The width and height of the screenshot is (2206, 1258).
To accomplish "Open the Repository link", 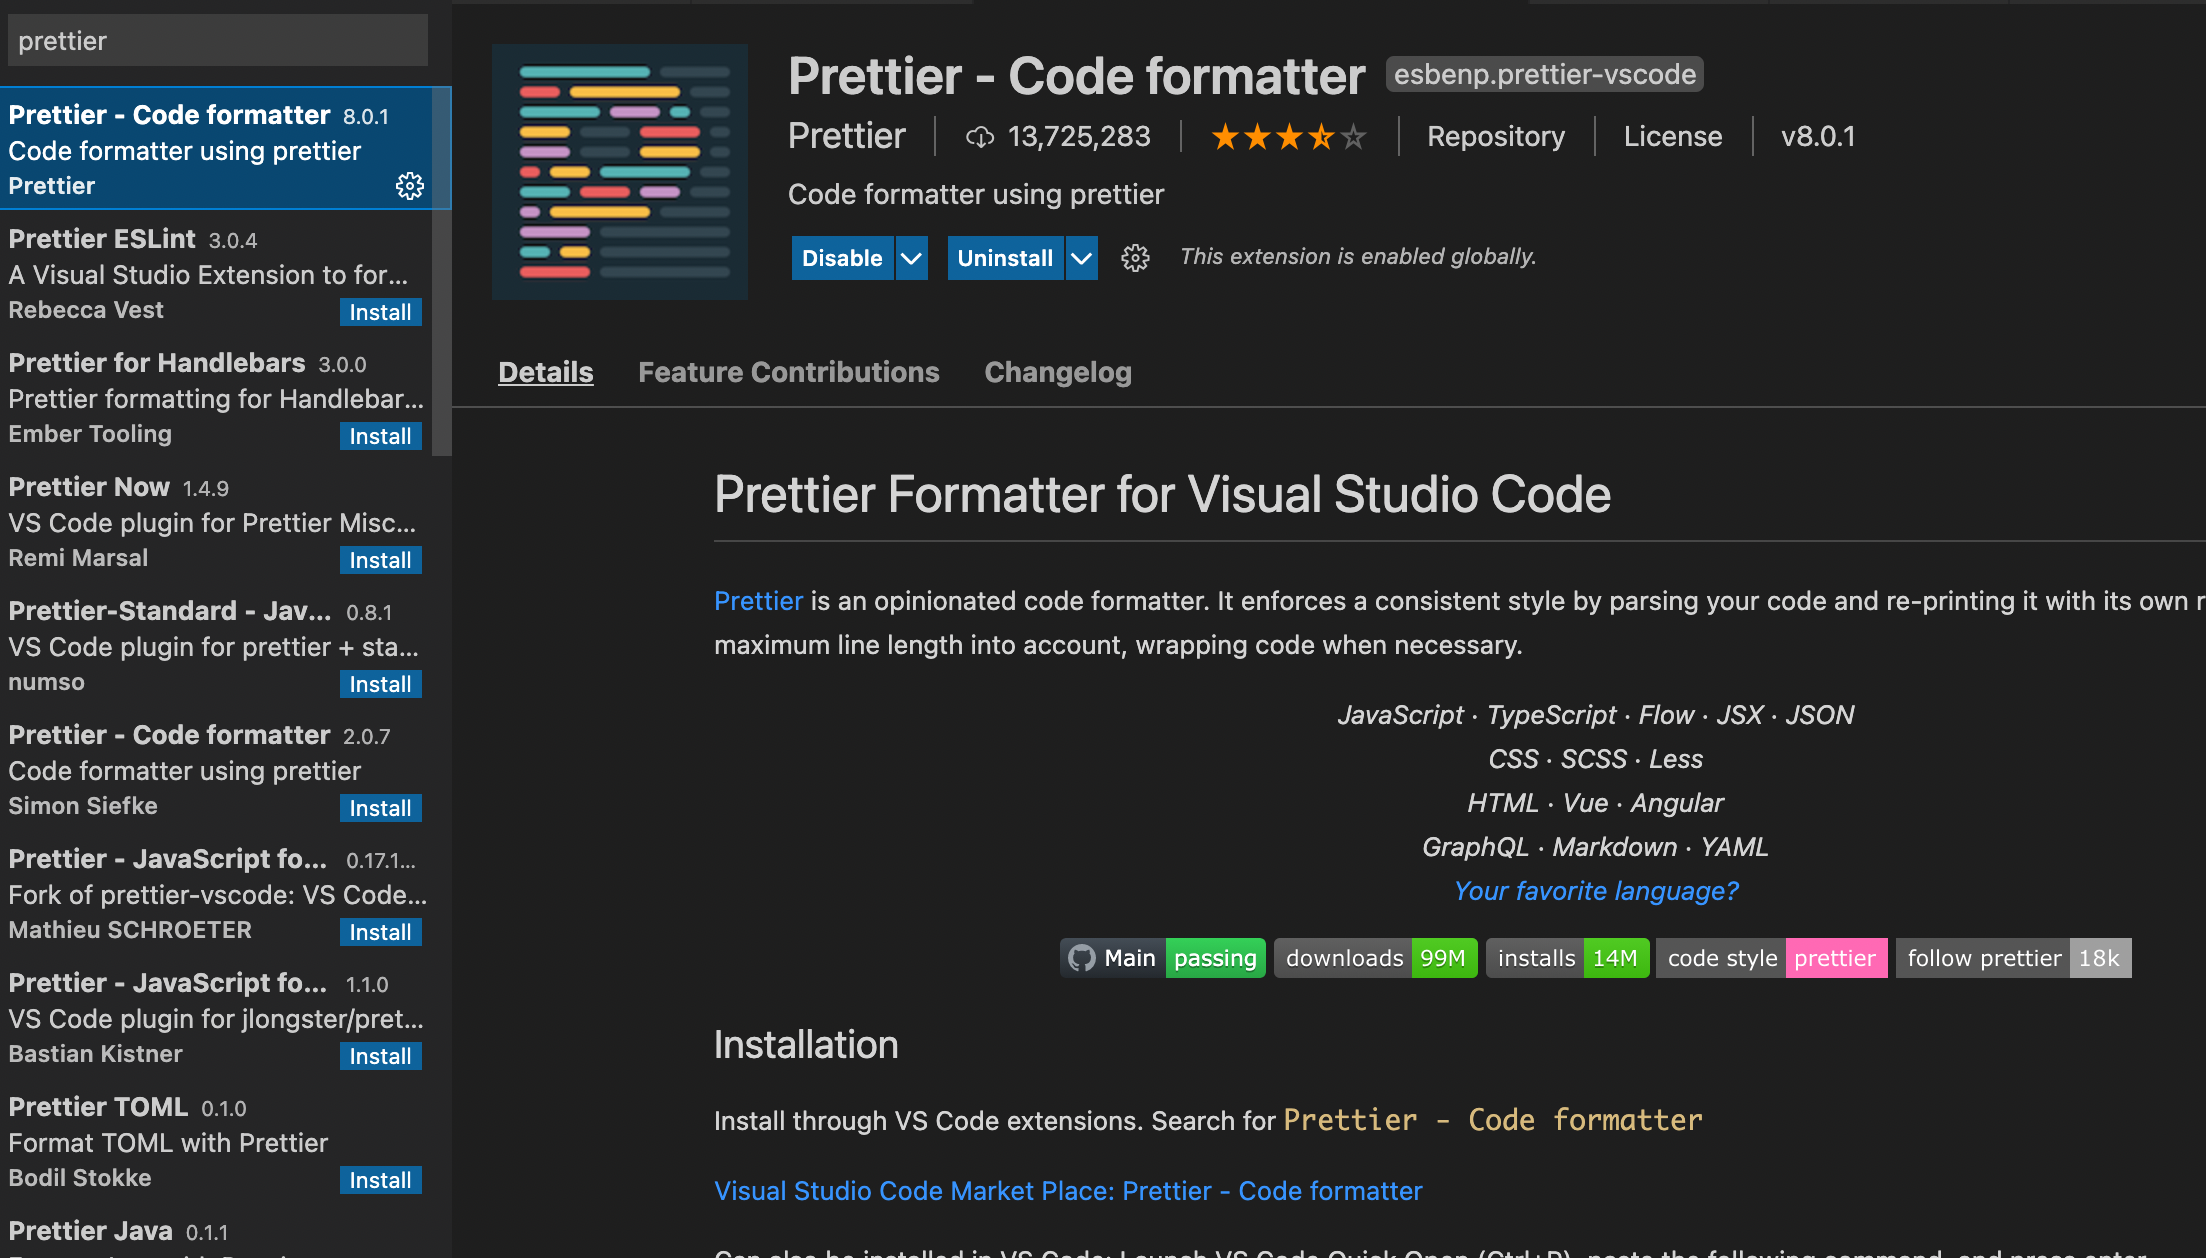I will click(1495, 136).
